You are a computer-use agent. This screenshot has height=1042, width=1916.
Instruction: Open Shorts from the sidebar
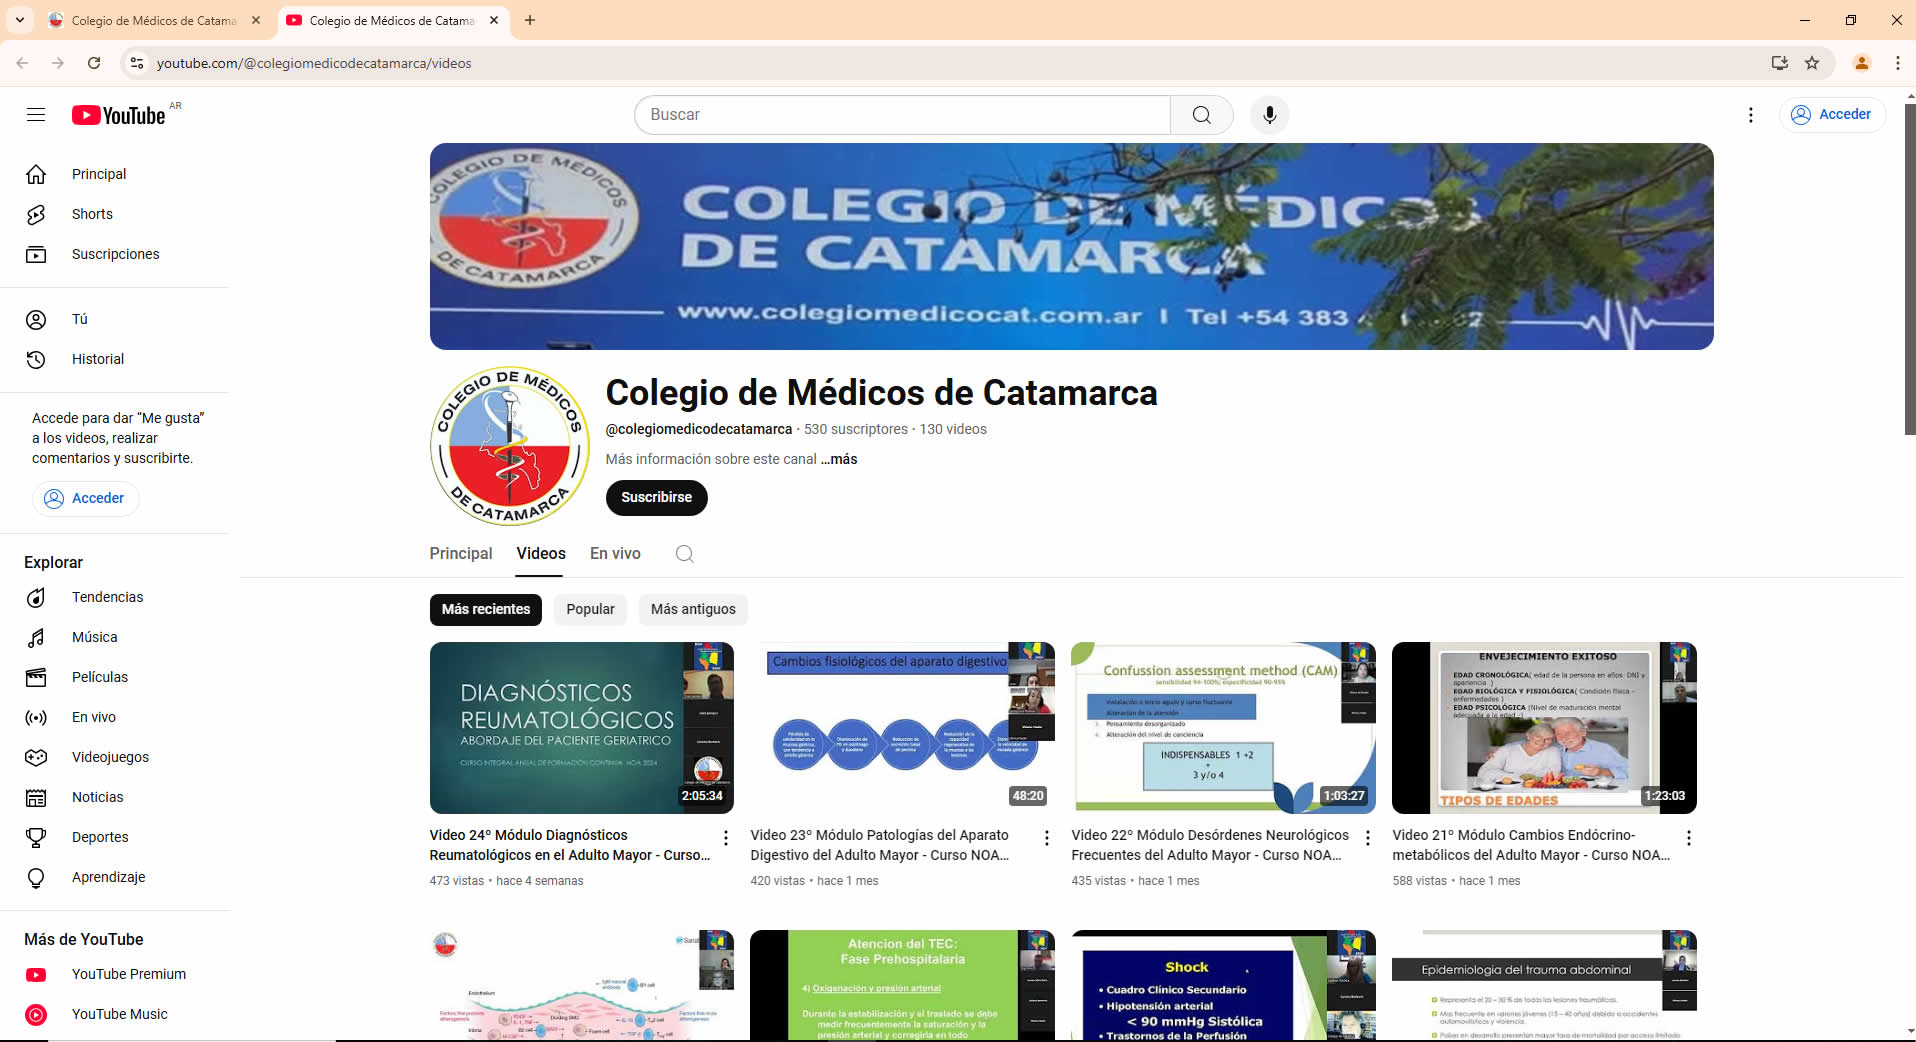(x=92, y=214)
